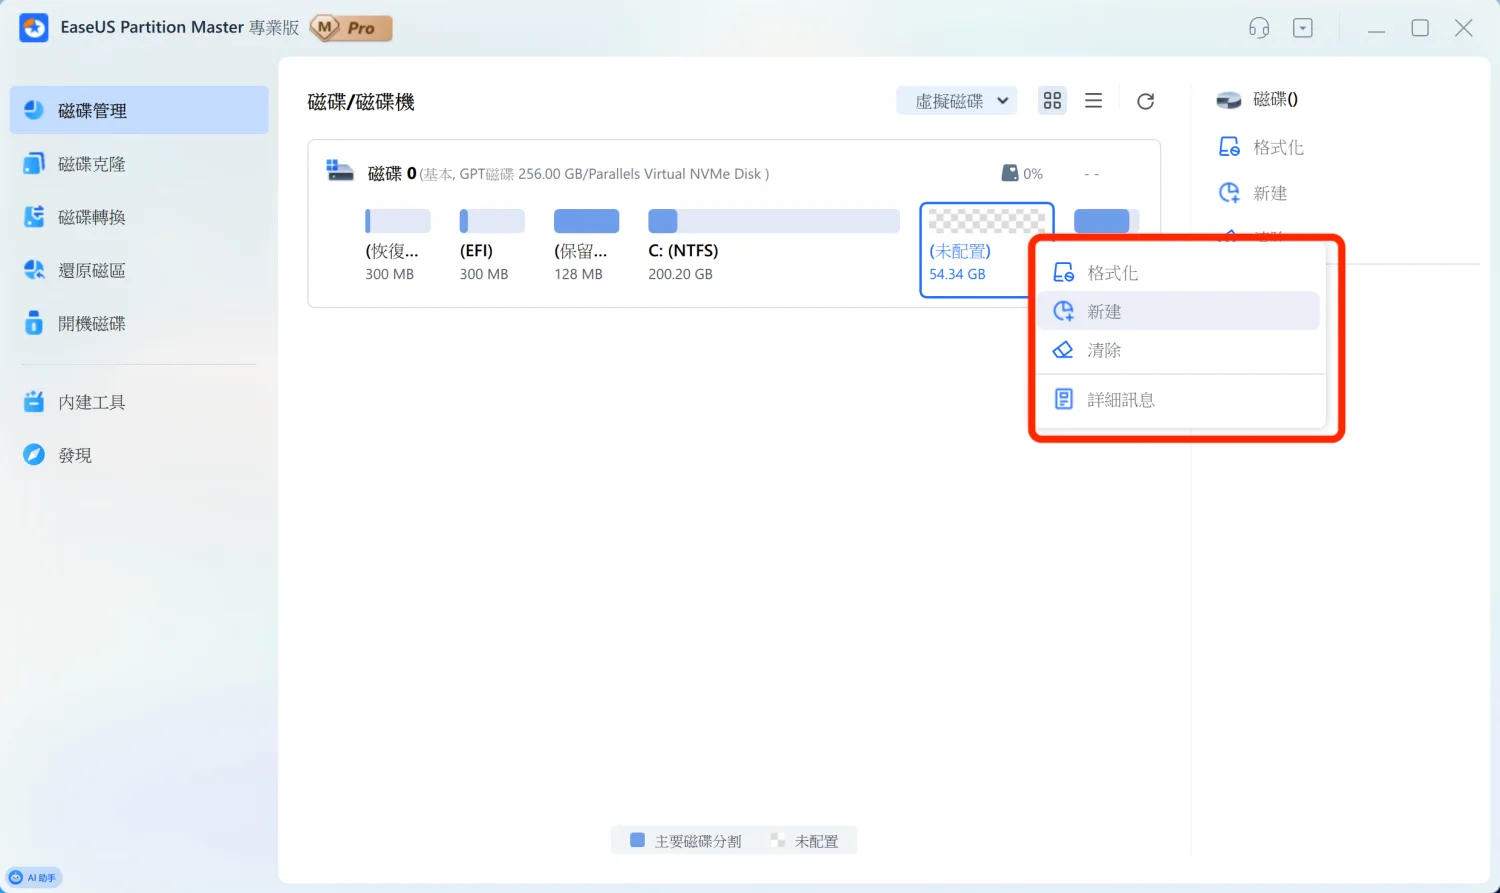Open 磁碟克隆 using its sidebar icon
1500x893 pixels.
pyautogui.click(x=34, y=163)
